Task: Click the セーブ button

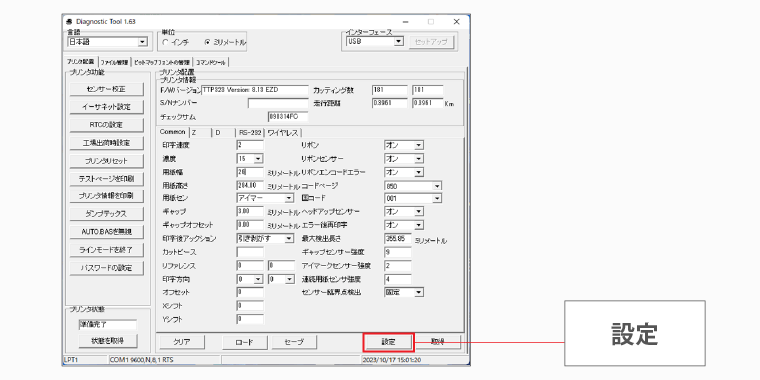Action: [x=294, y=342]
